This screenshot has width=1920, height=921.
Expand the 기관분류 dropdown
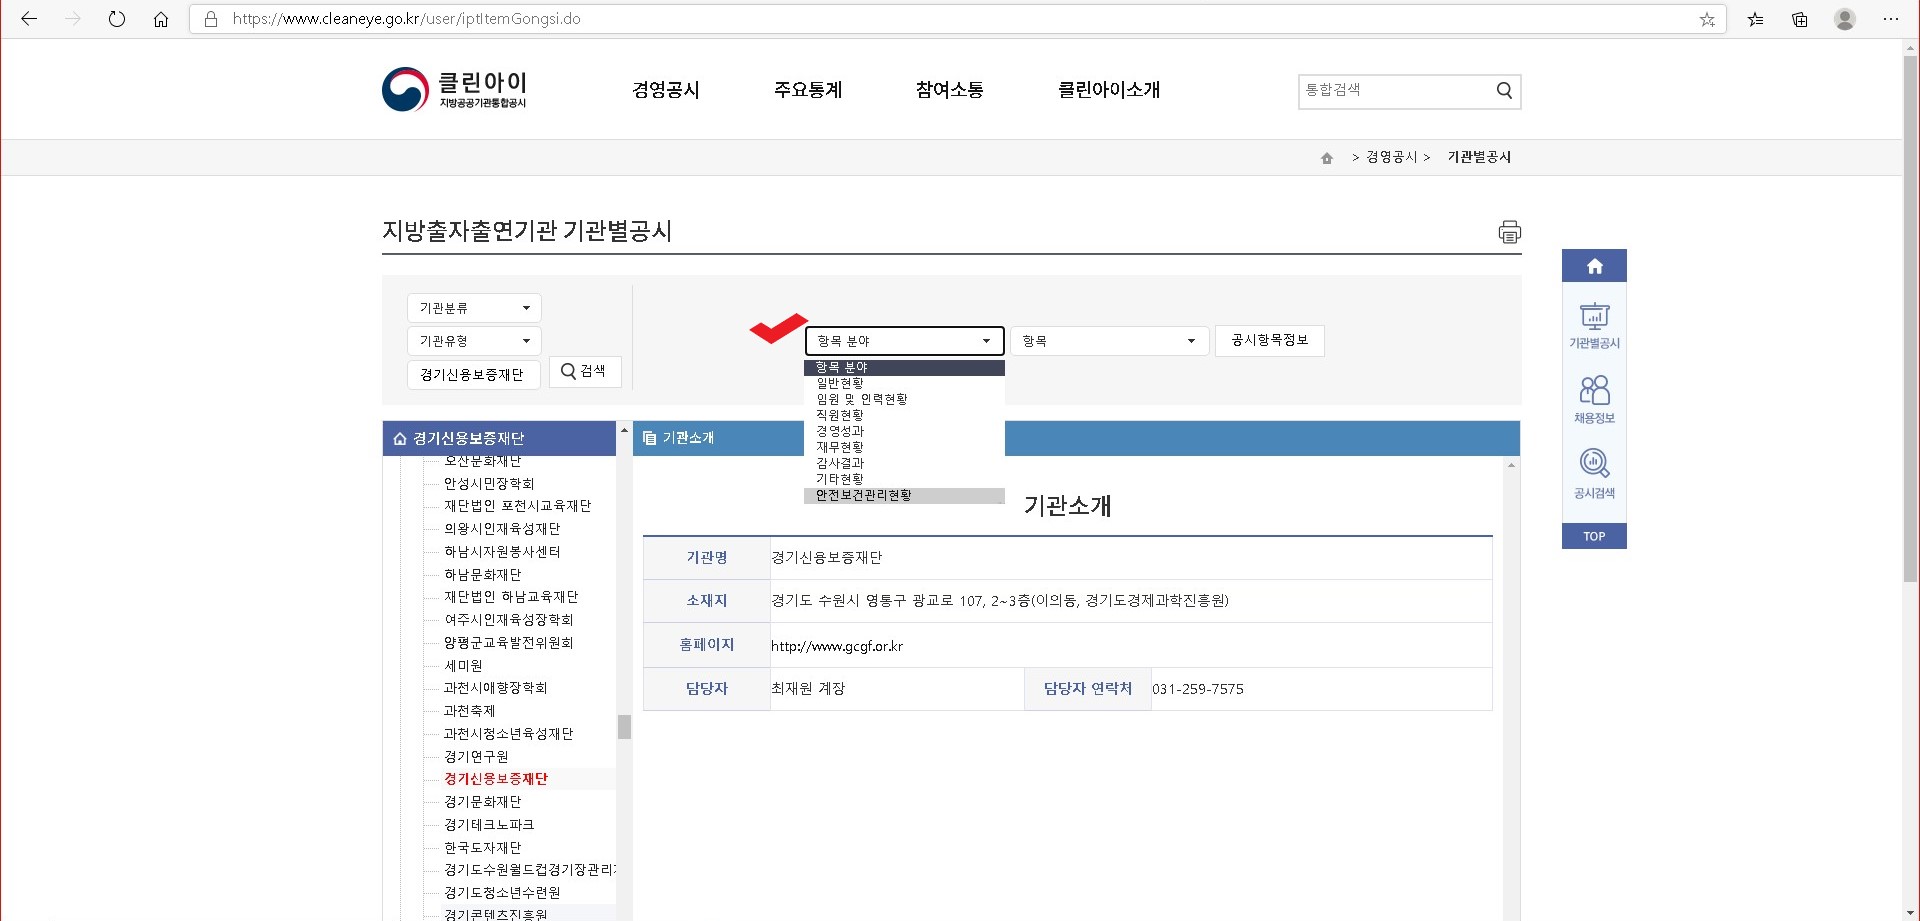pyautogui.click(x=474, y=308)
